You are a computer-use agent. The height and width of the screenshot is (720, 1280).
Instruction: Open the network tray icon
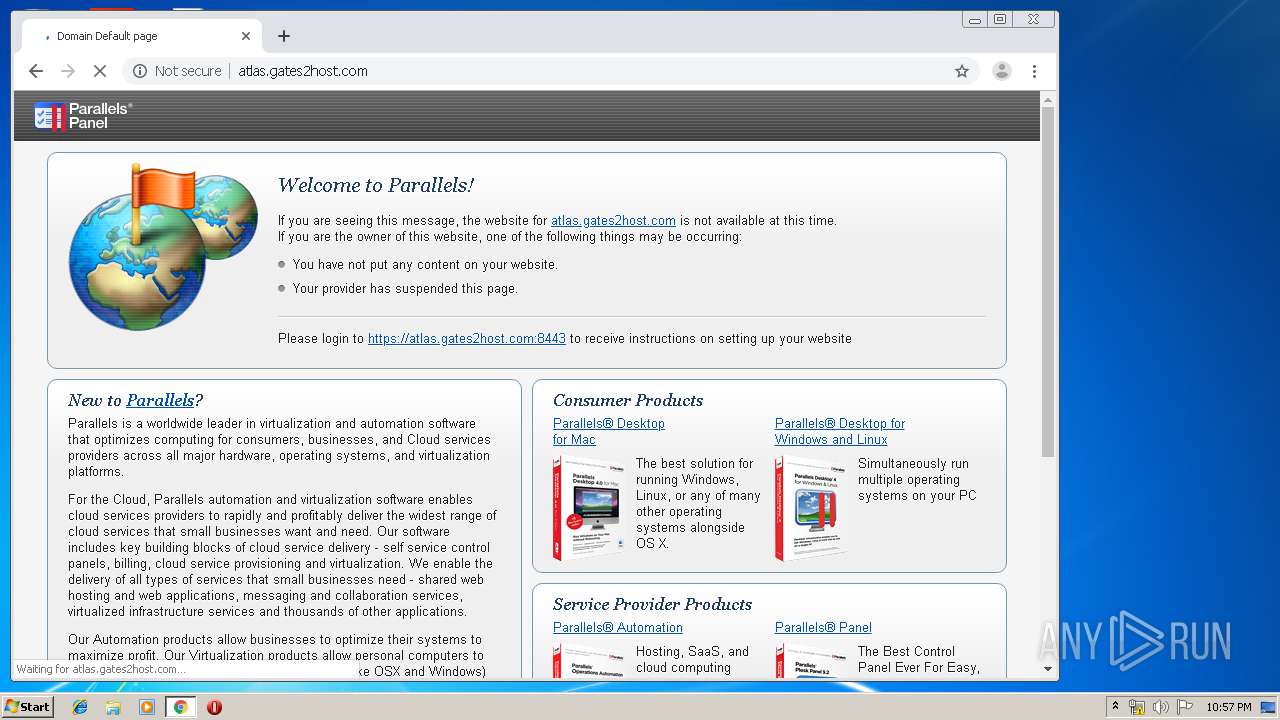click(x=1137, y=707)
